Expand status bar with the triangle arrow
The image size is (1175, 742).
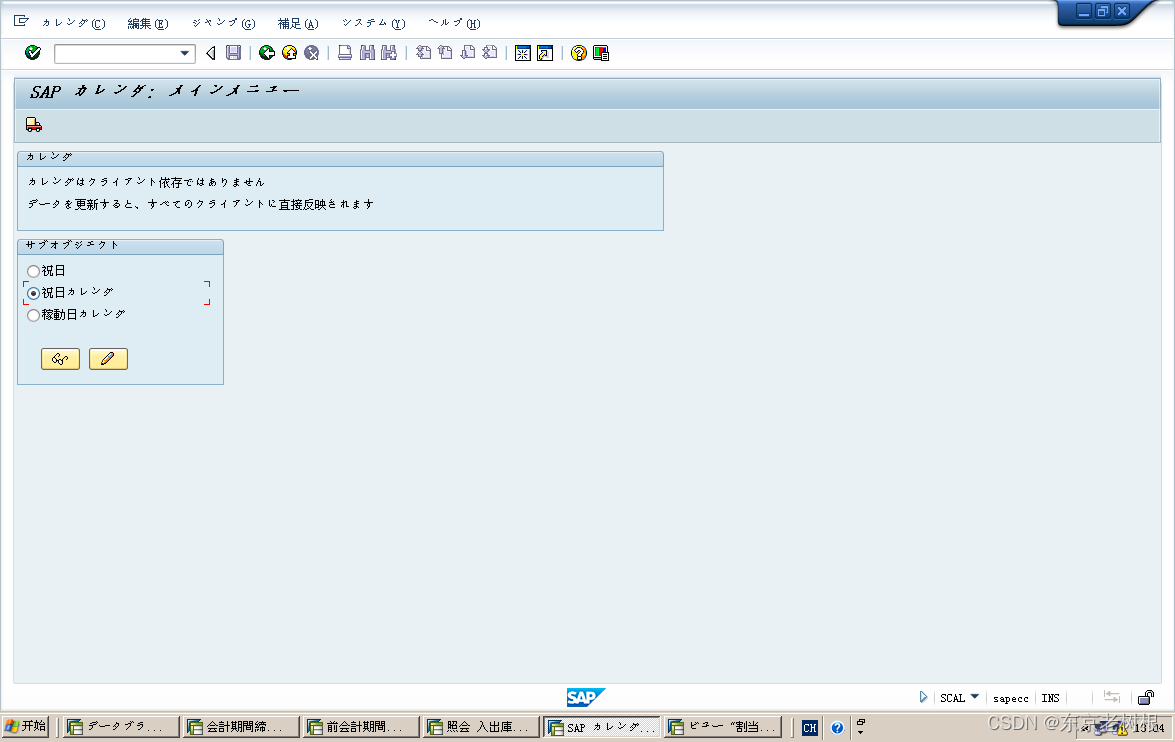[923, 697]
